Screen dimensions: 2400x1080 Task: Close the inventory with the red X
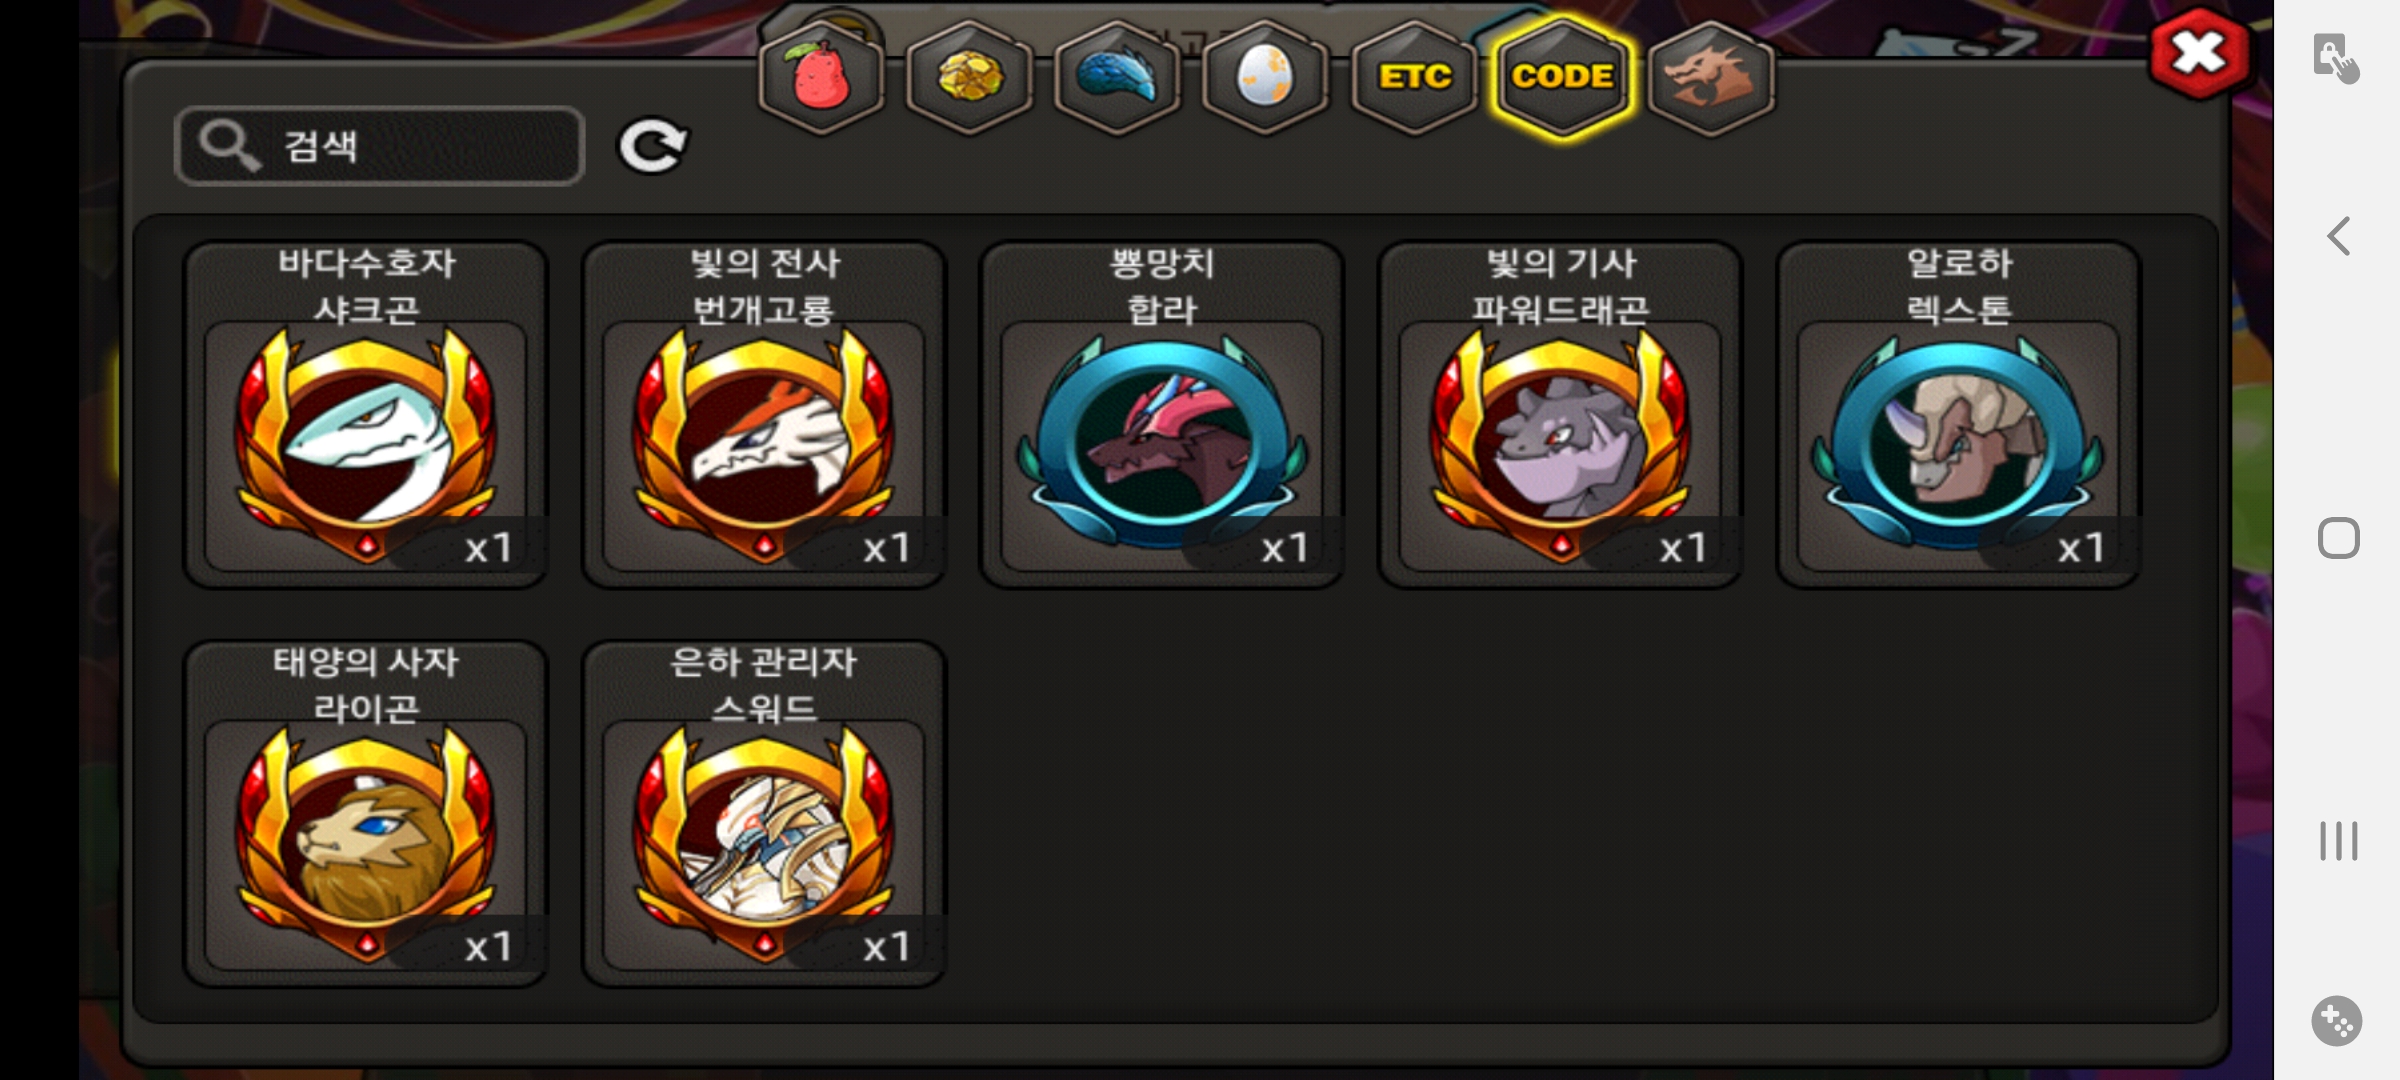2200,53
